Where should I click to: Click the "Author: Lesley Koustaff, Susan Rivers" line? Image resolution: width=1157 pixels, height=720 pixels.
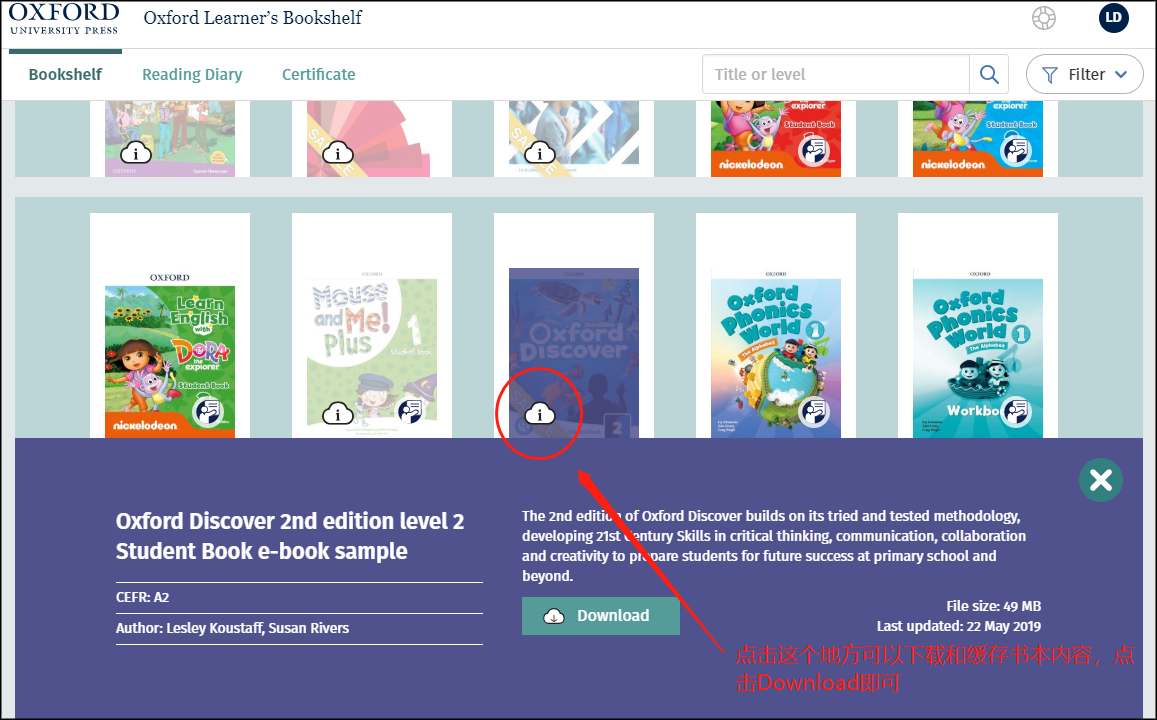pos(232,629)
